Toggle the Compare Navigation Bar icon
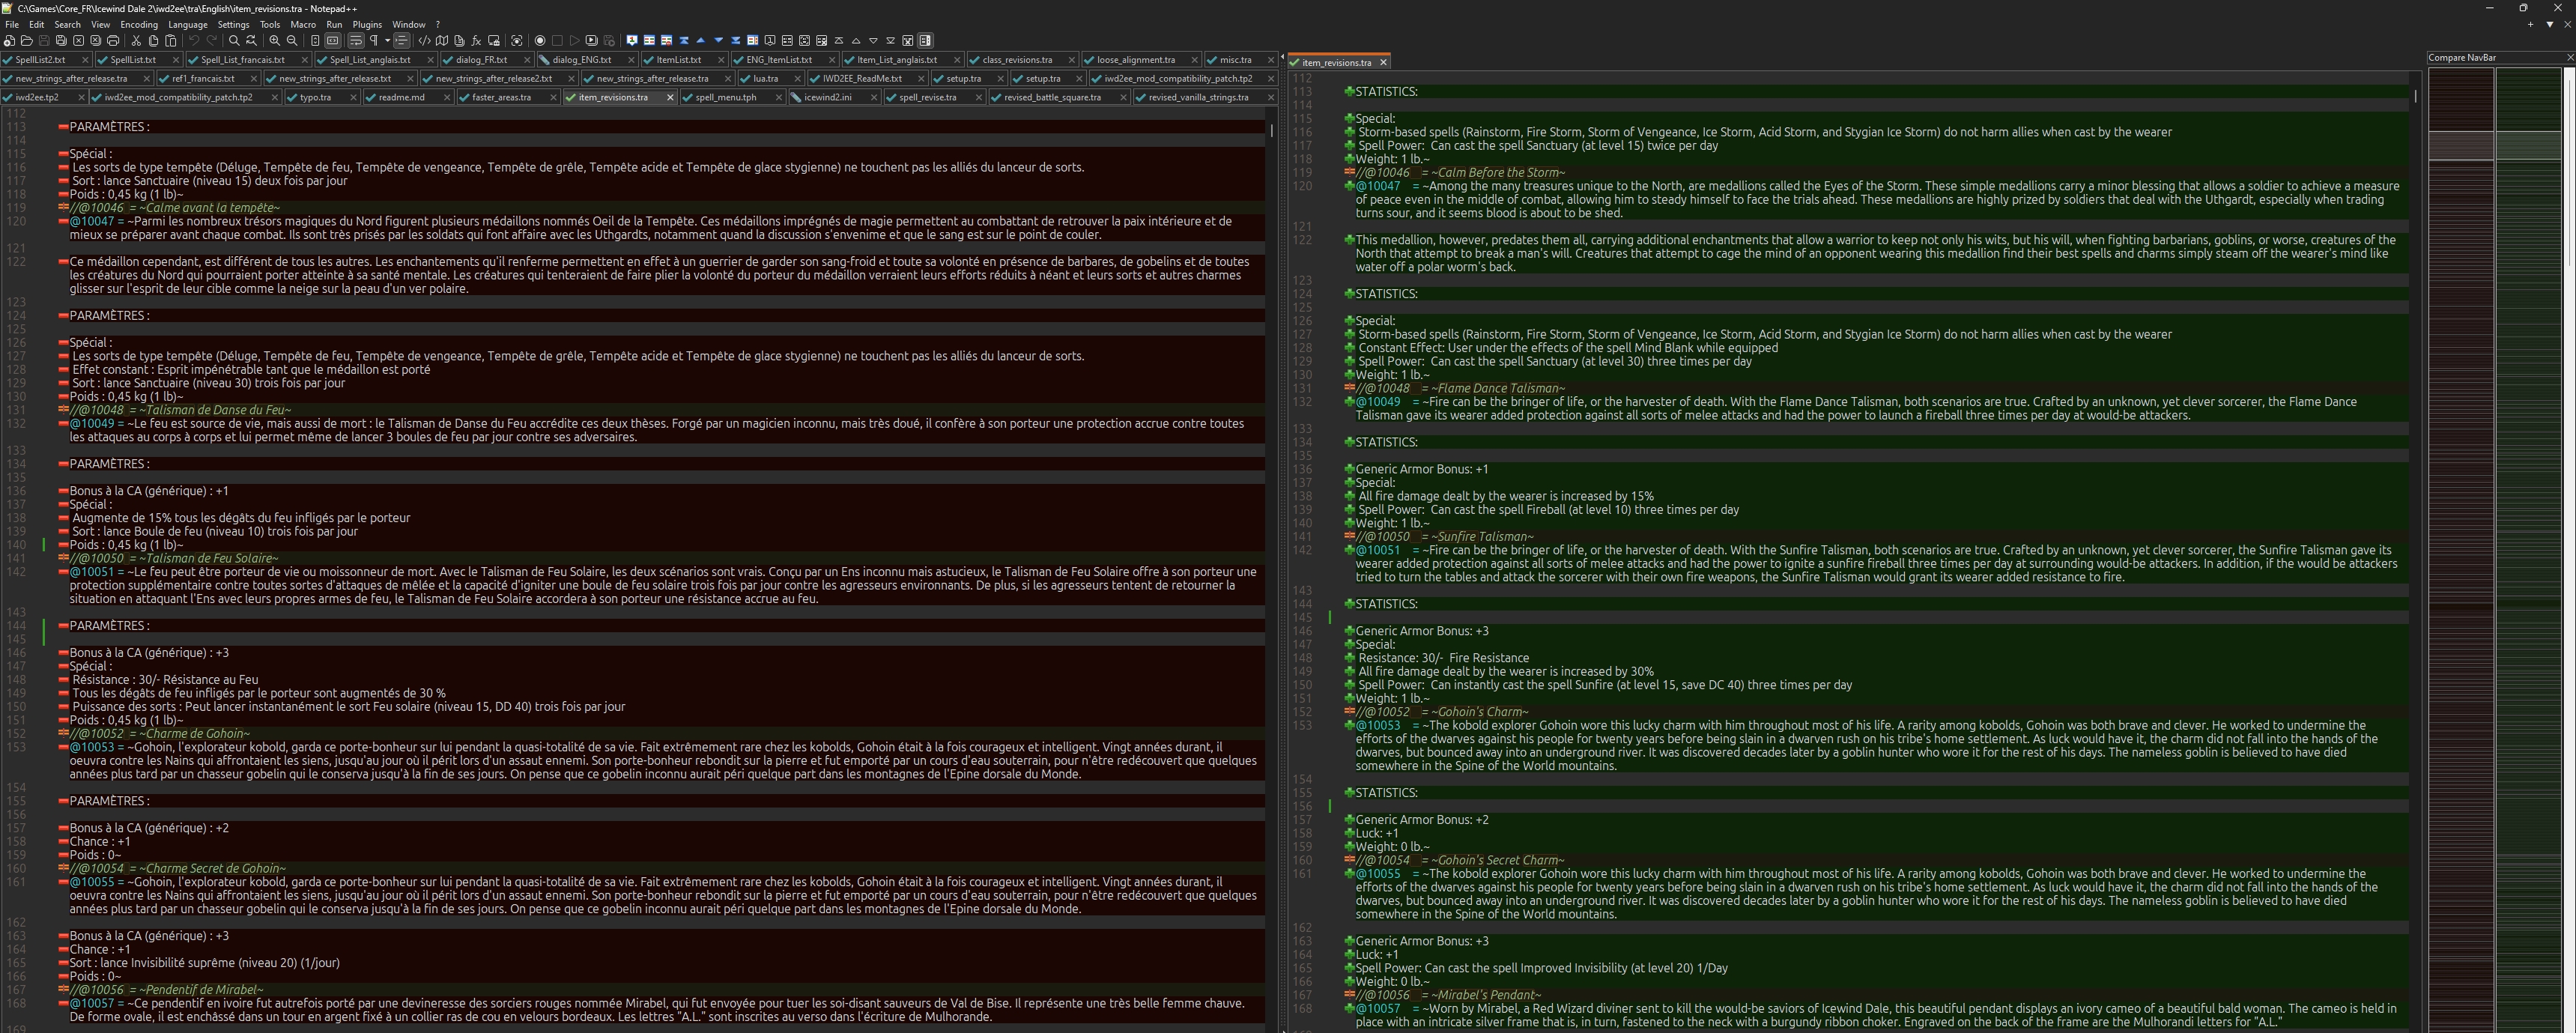This screenshot has width=2576, height=1033. click(x=753, y=41)
